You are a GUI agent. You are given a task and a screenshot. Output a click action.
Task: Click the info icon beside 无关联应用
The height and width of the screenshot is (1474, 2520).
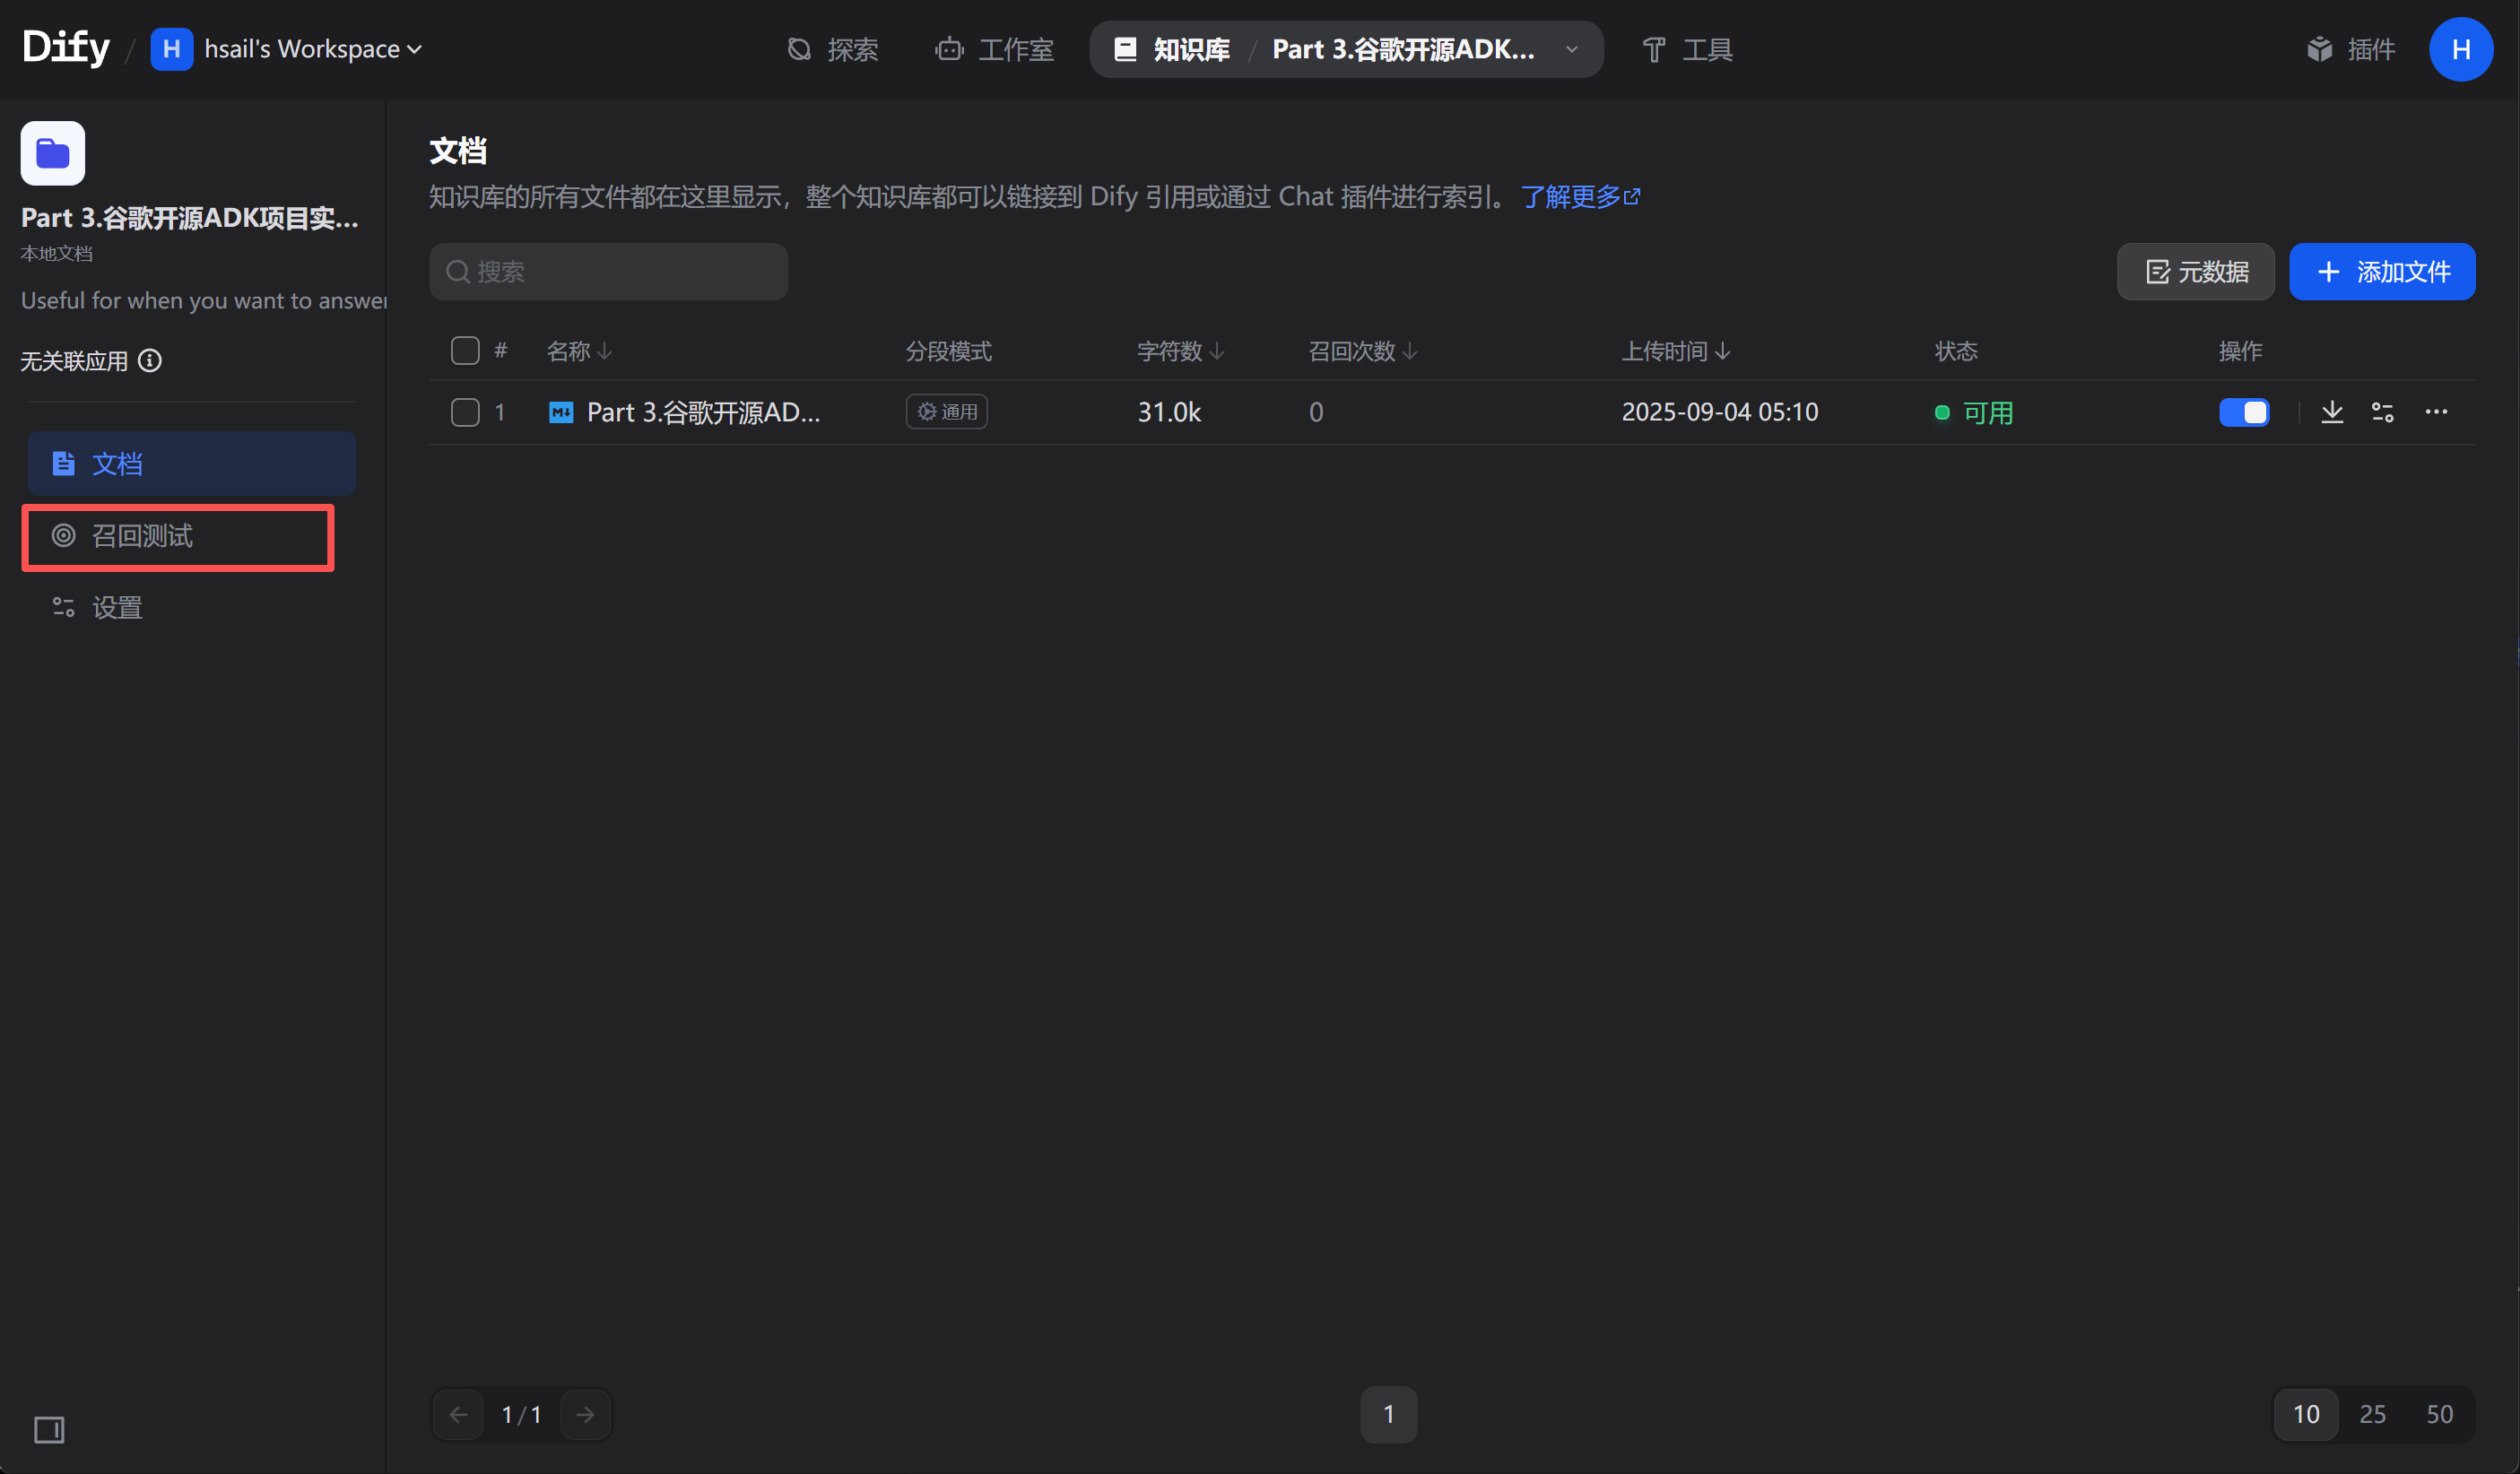pyautogui.click(x=150, y=361)
